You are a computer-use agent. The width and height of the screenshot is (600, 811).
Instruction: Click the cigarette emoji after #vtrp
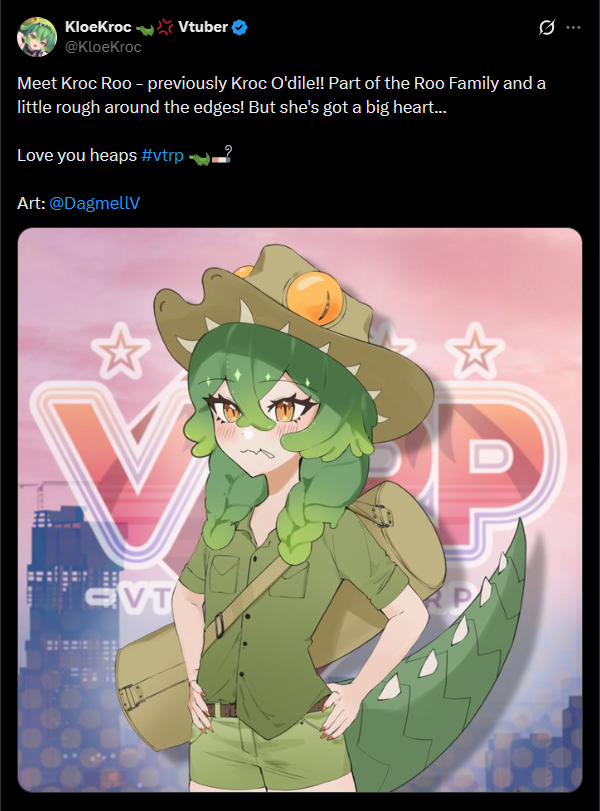[222, 155]
